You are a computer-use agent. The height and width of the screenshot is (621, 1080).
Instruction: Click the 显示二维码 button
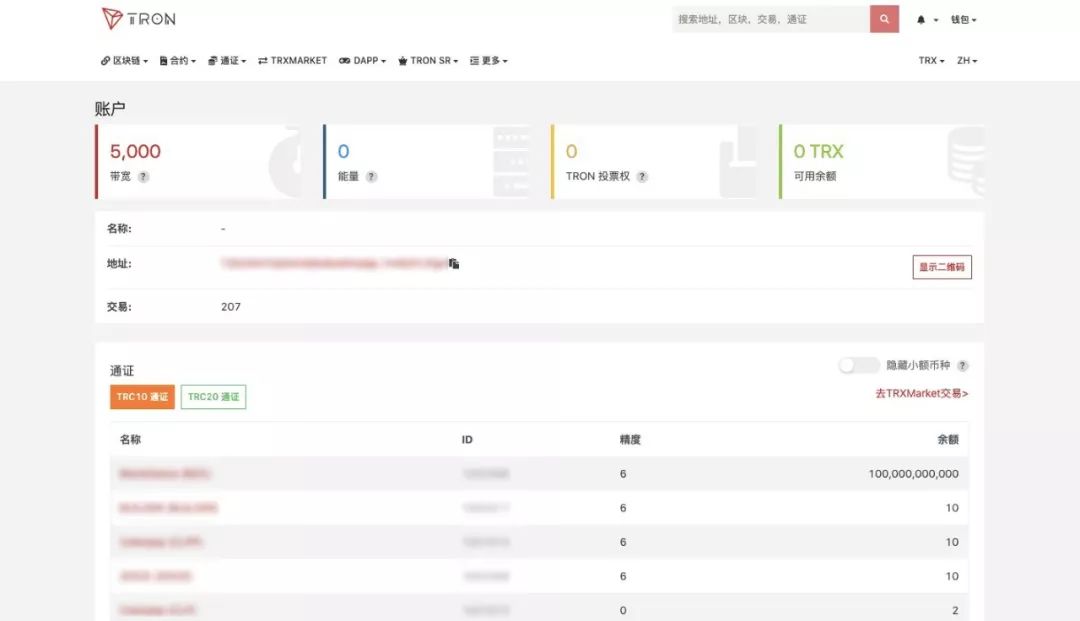tap(942, 267)
